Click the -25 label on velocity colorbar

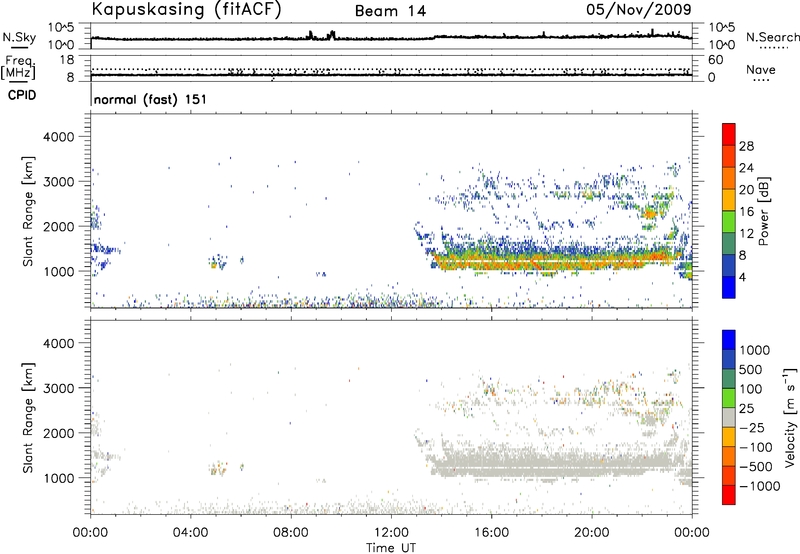[754, 428]
